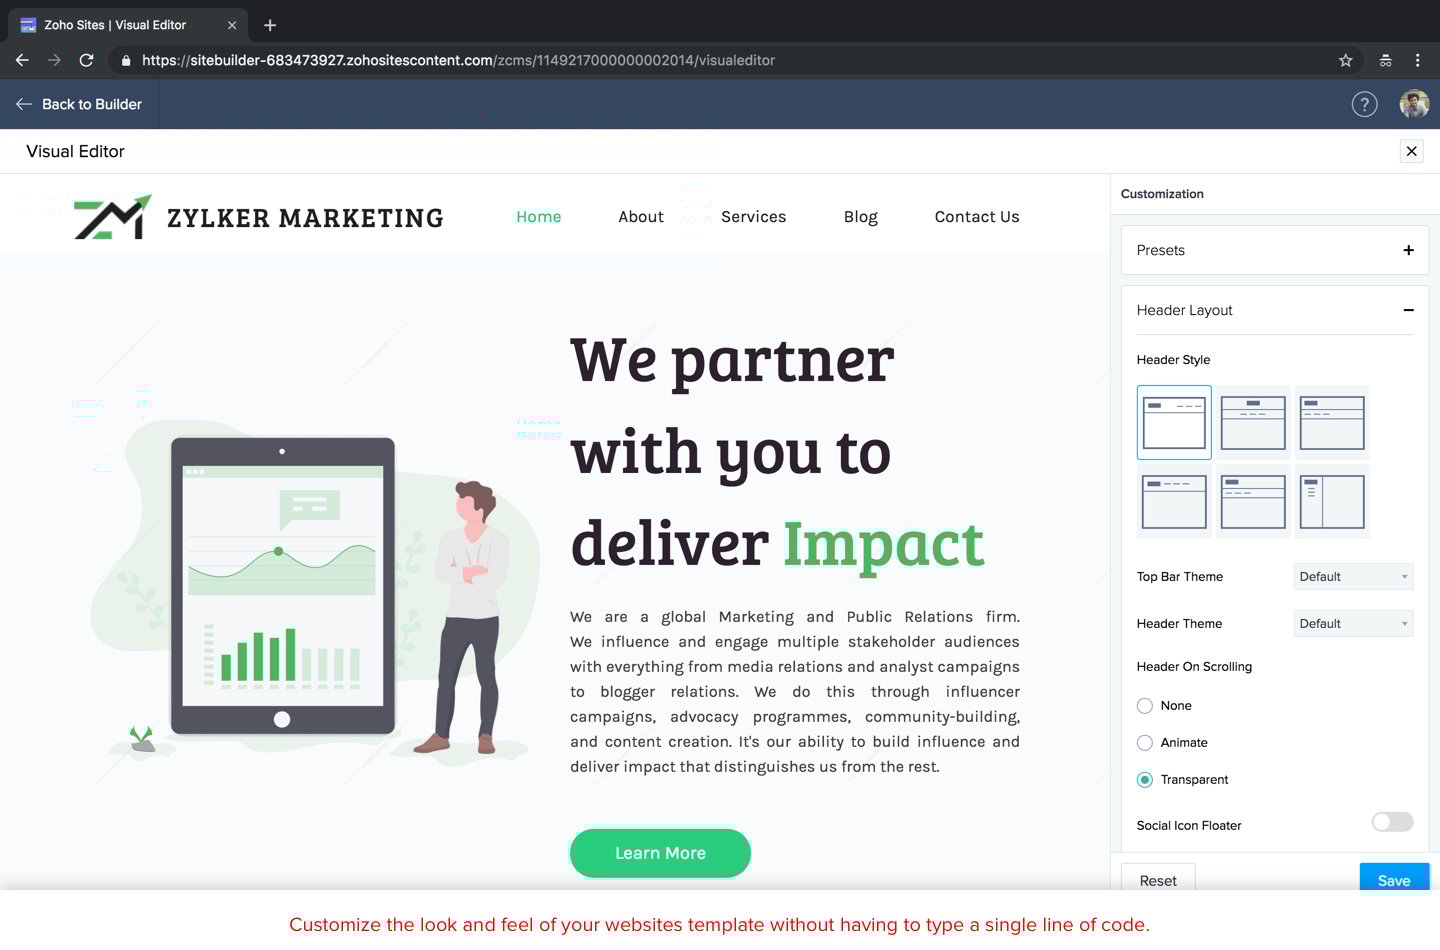Open Contact Us menu item
Viewport: 1440px width, 950px height.
[976, 217]
